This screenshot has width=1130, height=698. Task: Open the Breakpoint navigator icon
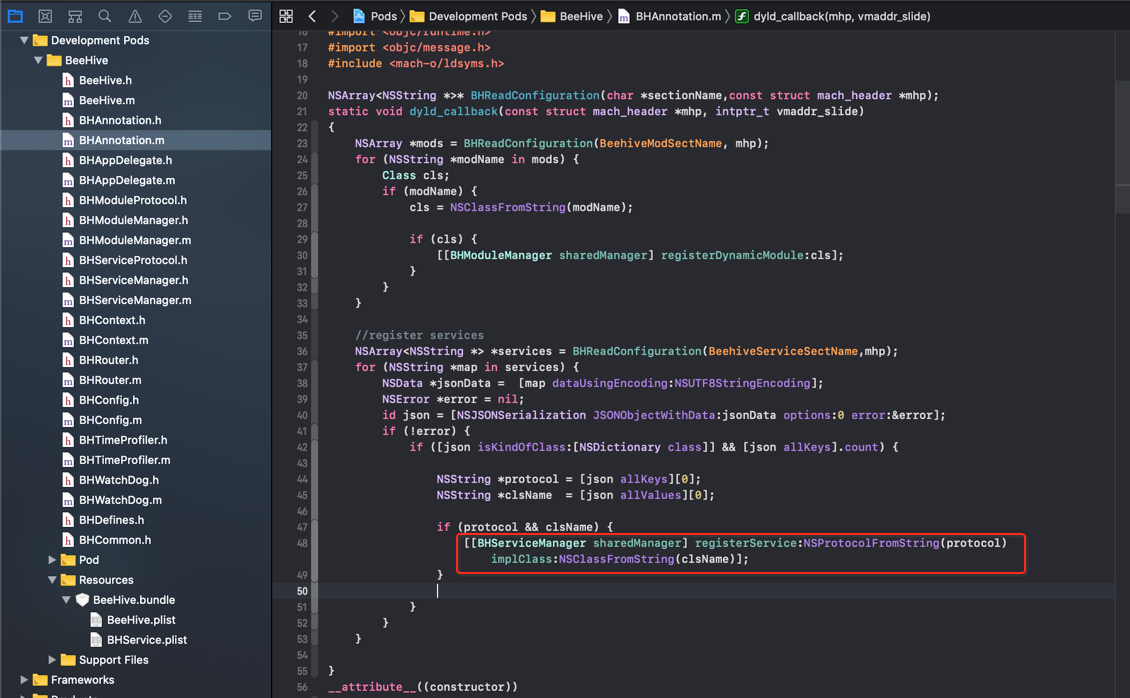coord(225,16)
